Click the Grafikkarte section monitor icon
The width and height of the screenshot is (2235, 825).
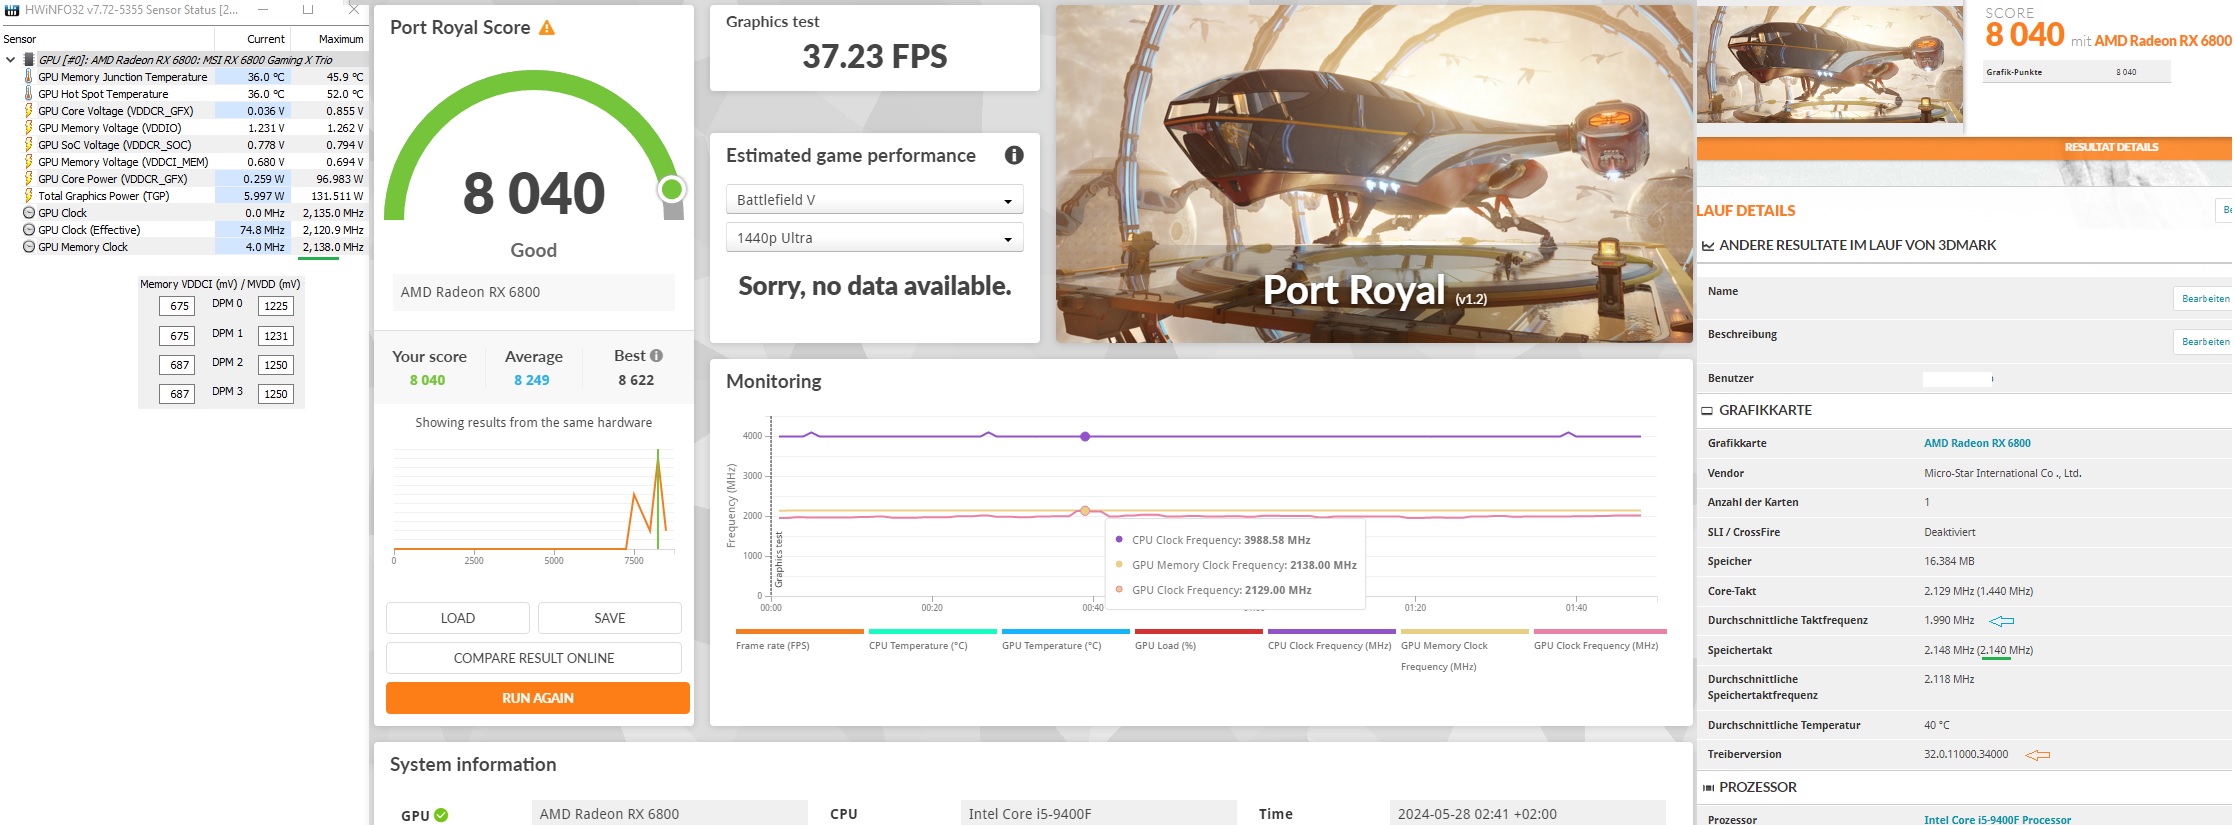pos(1707,411)
